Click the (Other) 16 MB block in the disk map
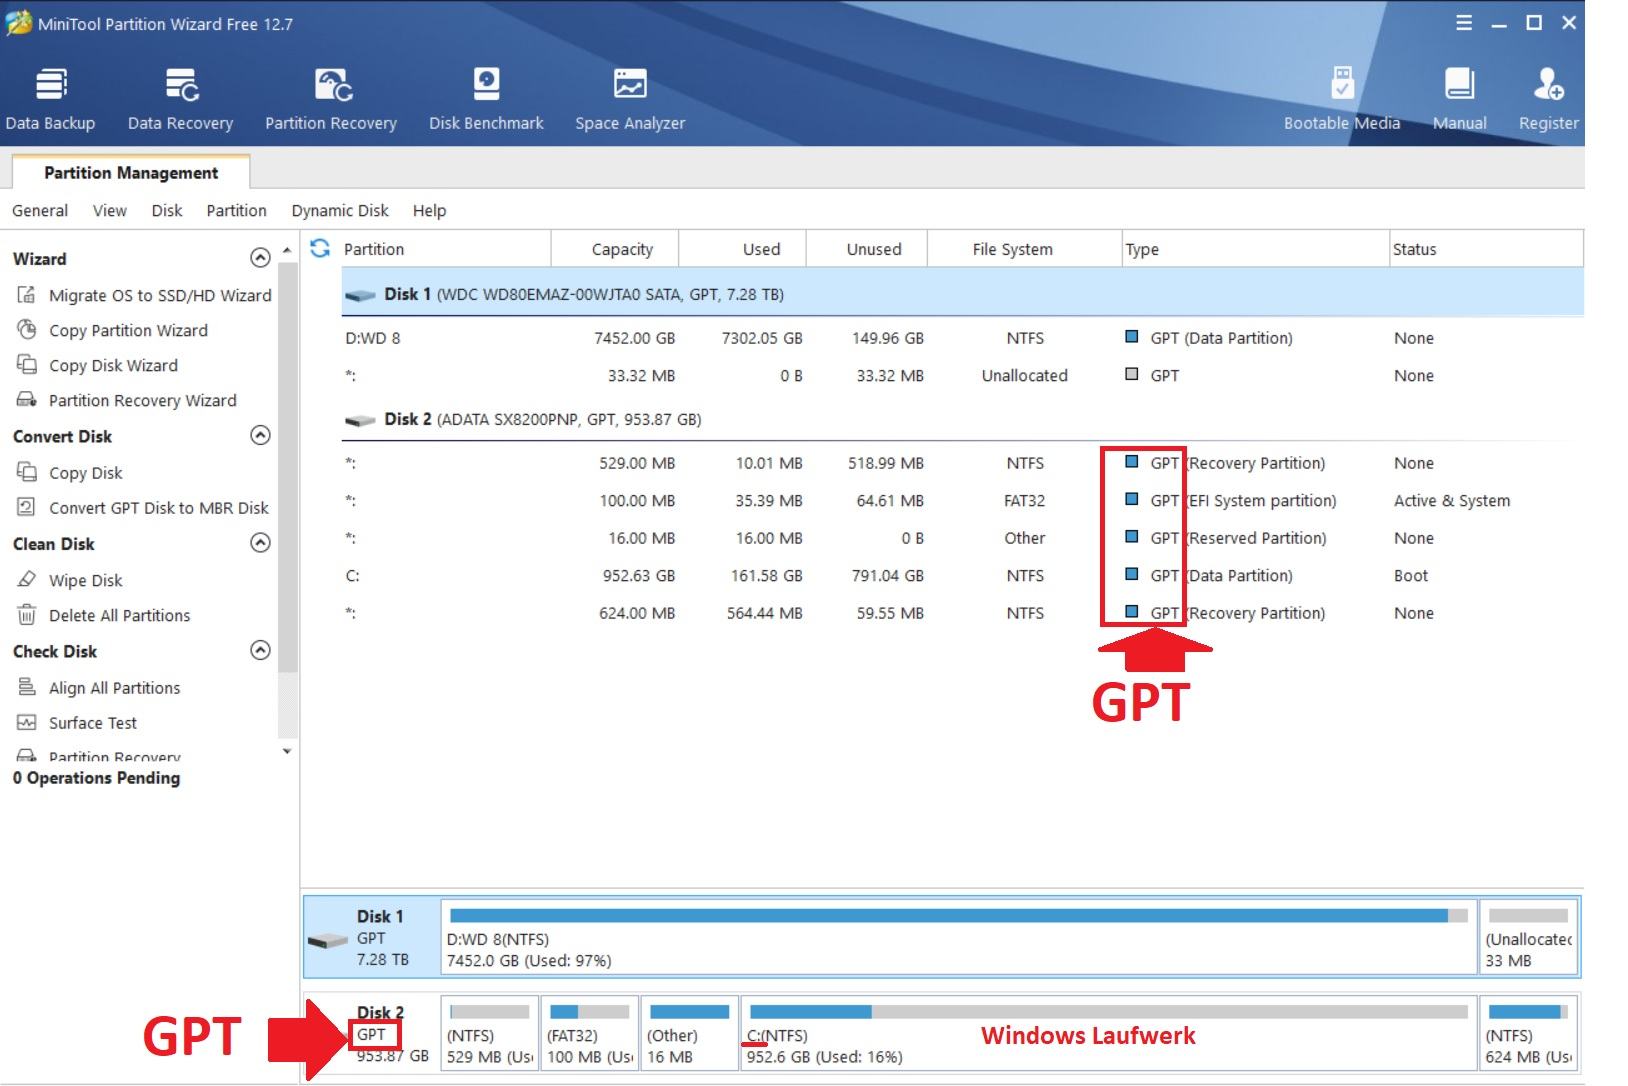1628x1086 pixels. click(689, 1033)
